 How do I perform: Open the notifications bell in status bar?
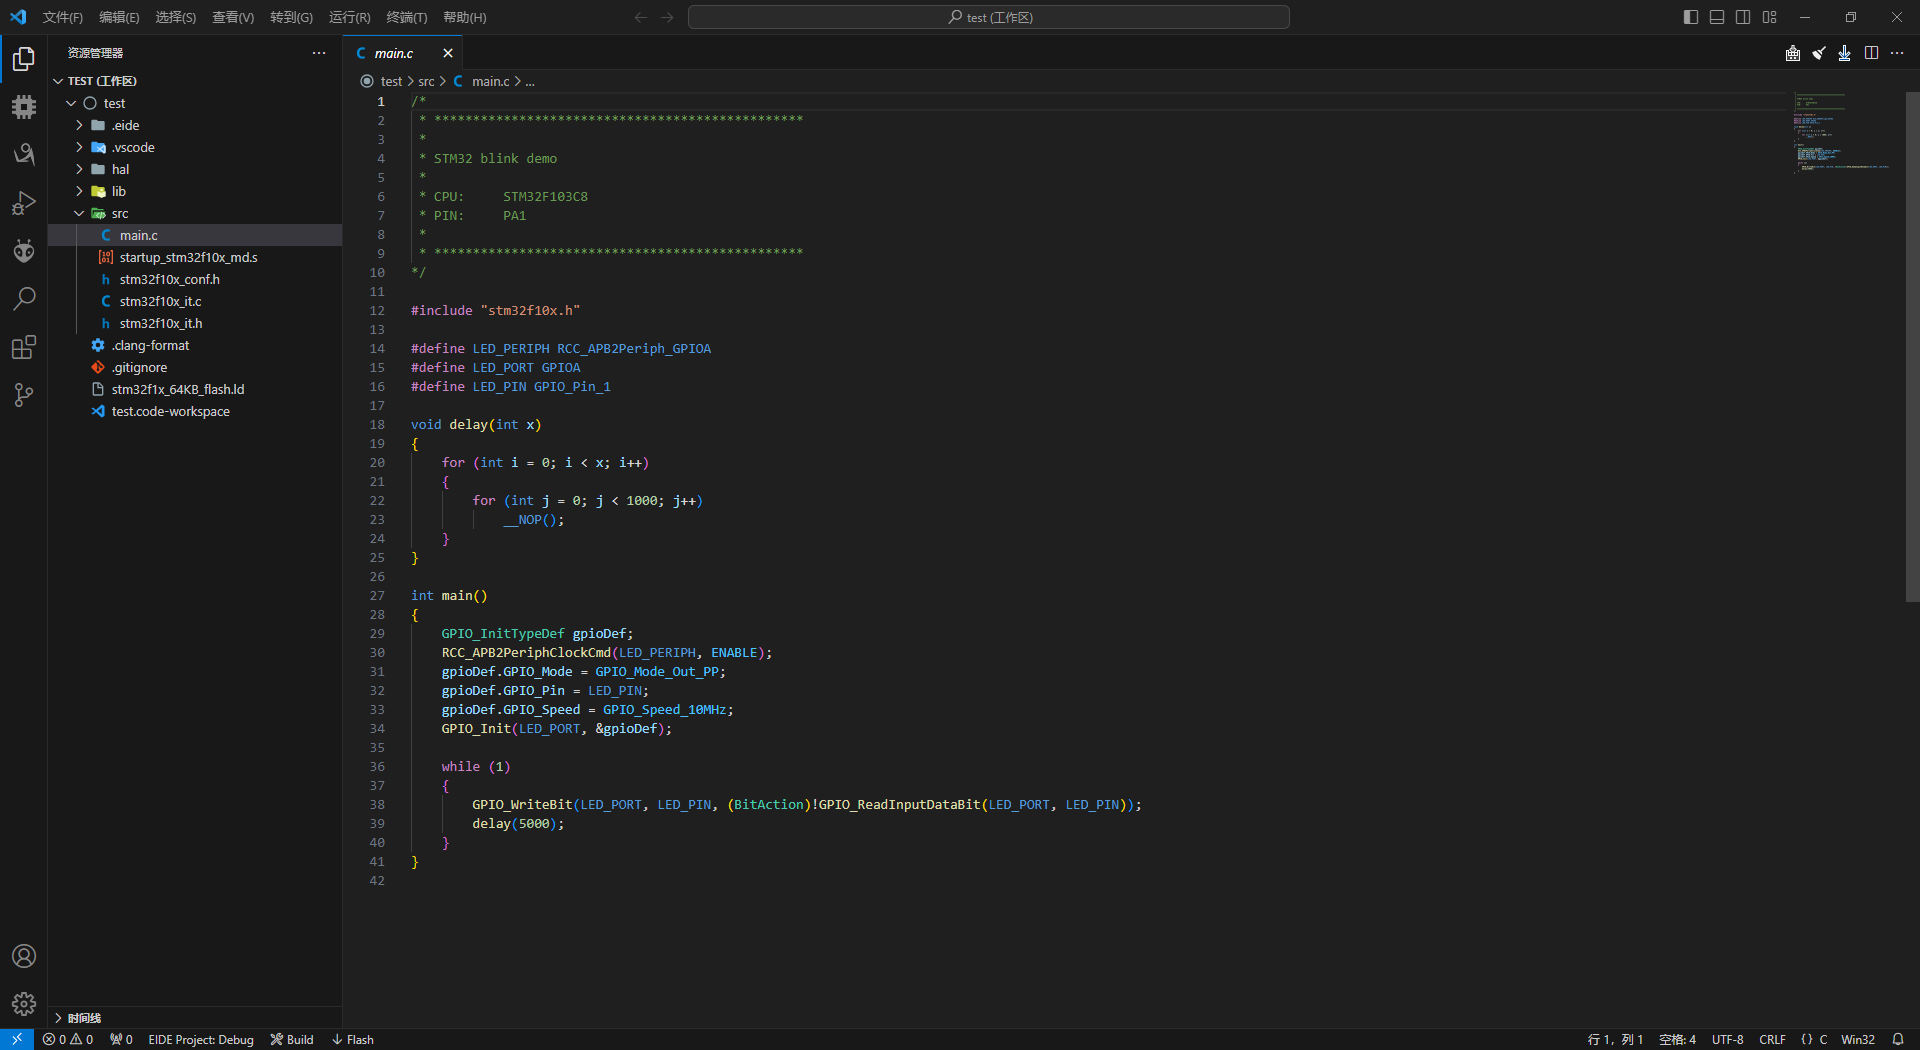pos(1898,1039)
